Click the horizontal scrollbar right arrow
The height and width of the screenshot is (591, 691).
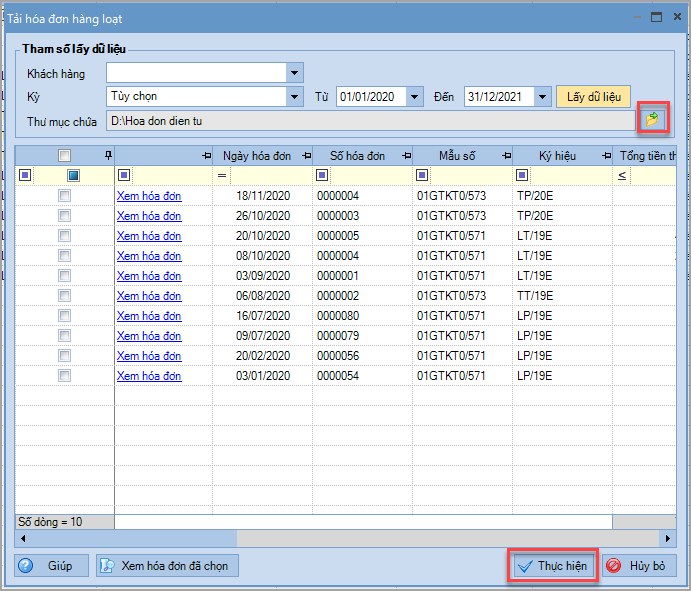click(x=668, y=538)
